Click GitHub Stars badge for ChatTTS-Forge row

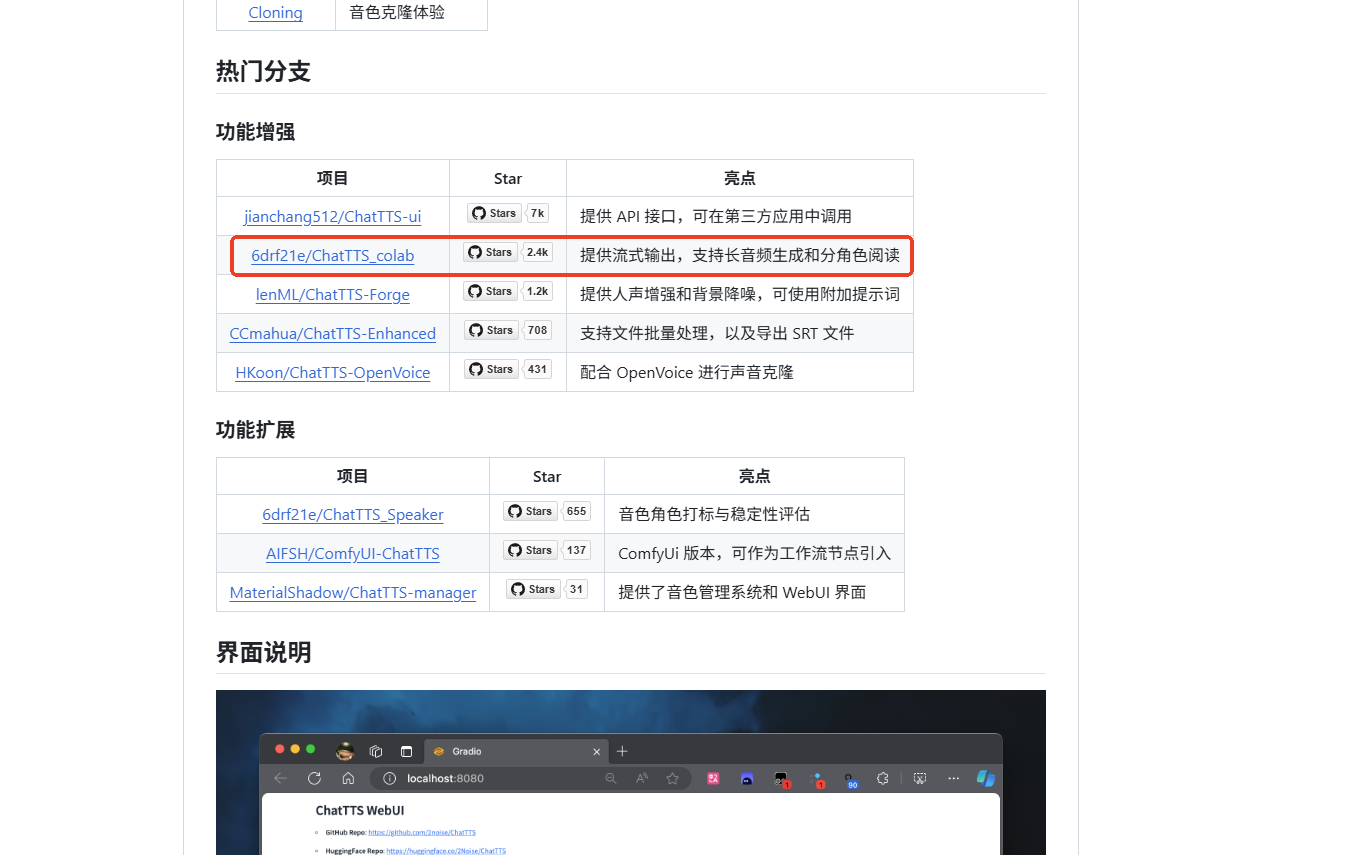click(490, 291)
